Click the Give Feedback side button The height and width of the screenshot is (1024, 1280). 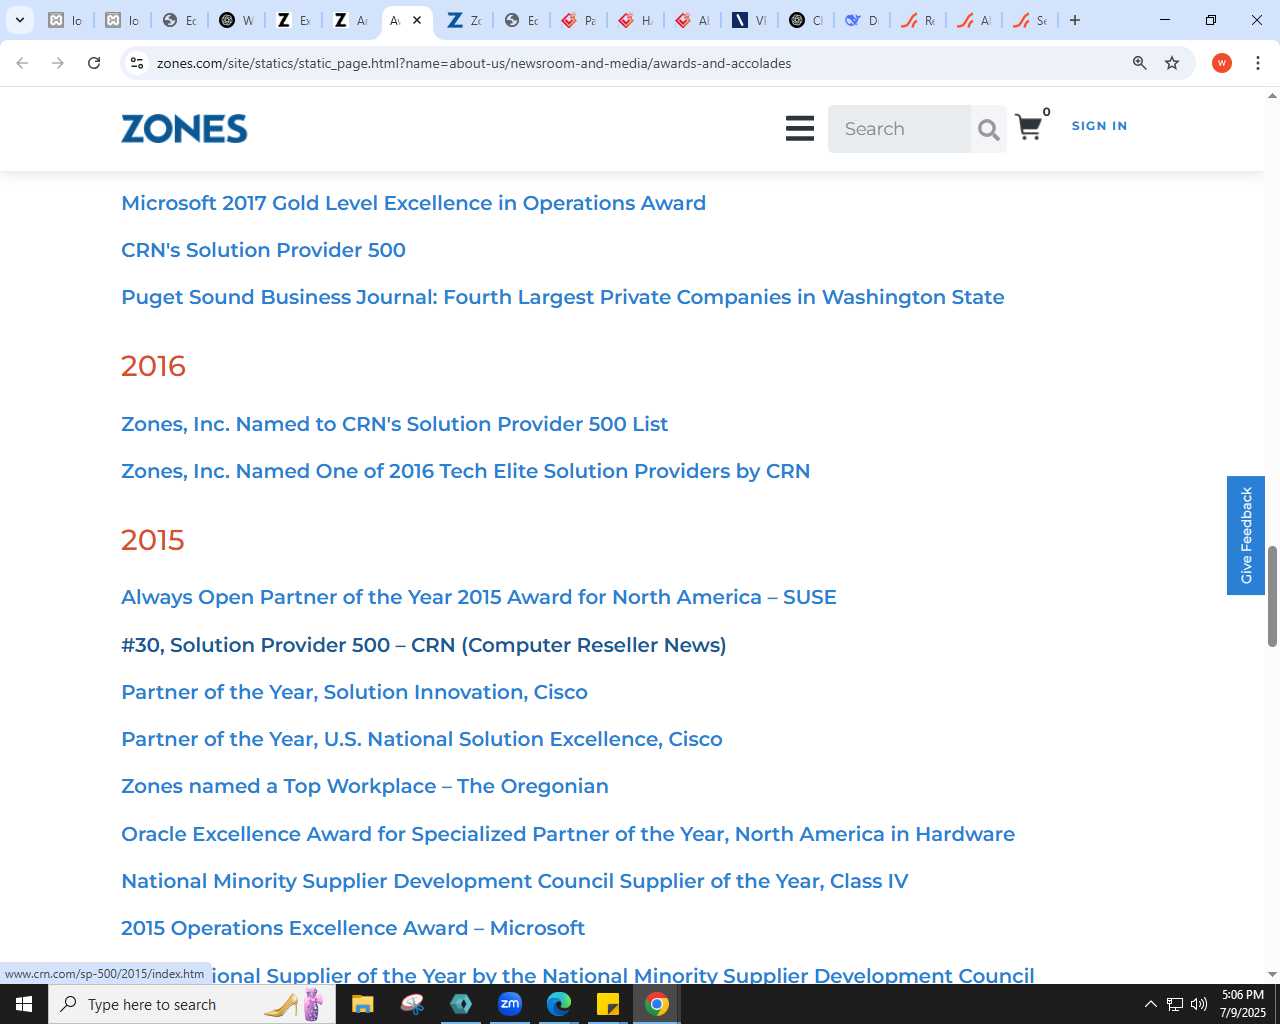(1246, 535)
